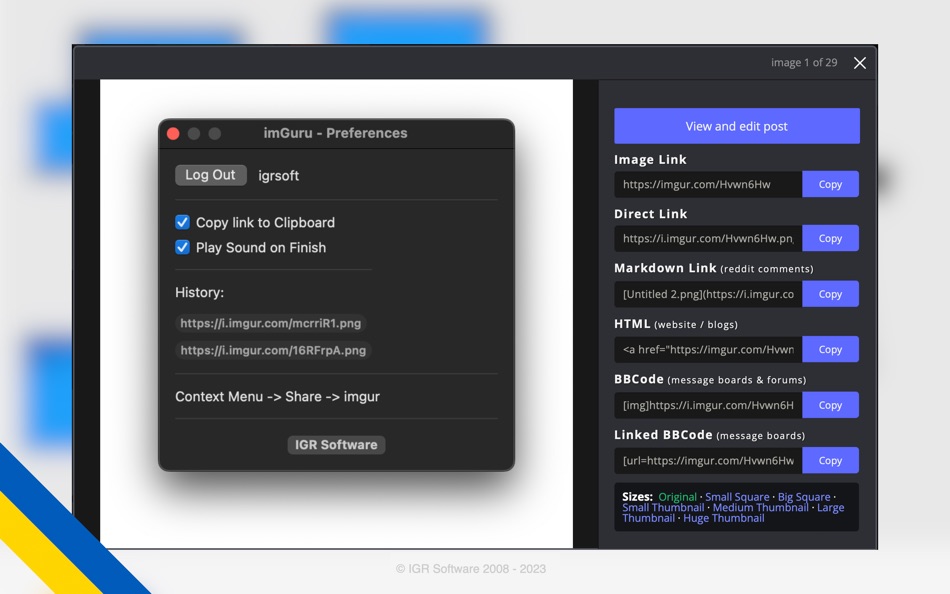The width and height of the screenshot is (950, 594).
Task: Copy the Markdown Link
Action: (x=830, y=294)
